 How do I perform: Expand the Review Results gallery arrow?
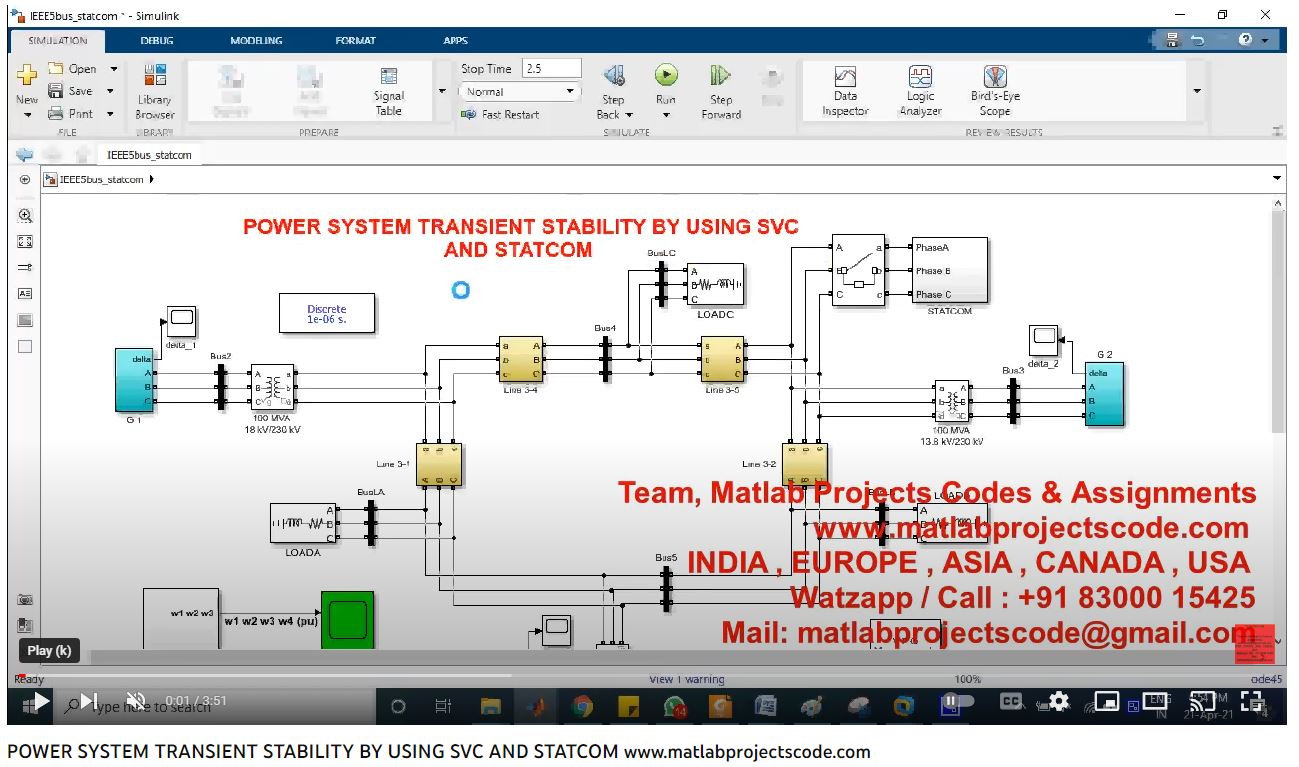[x=1197, y=91]
